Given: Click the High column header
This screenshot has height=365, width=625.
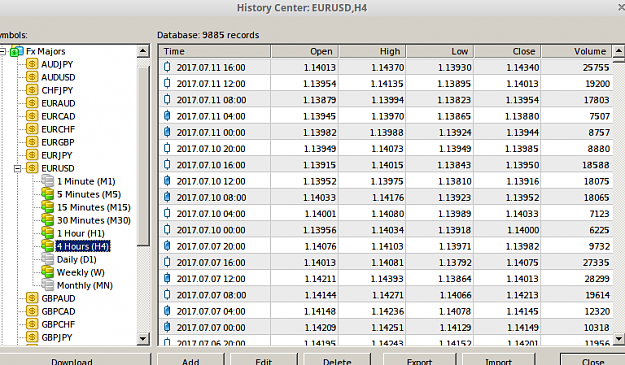Looking at the screenshot, I should (373, 51).
